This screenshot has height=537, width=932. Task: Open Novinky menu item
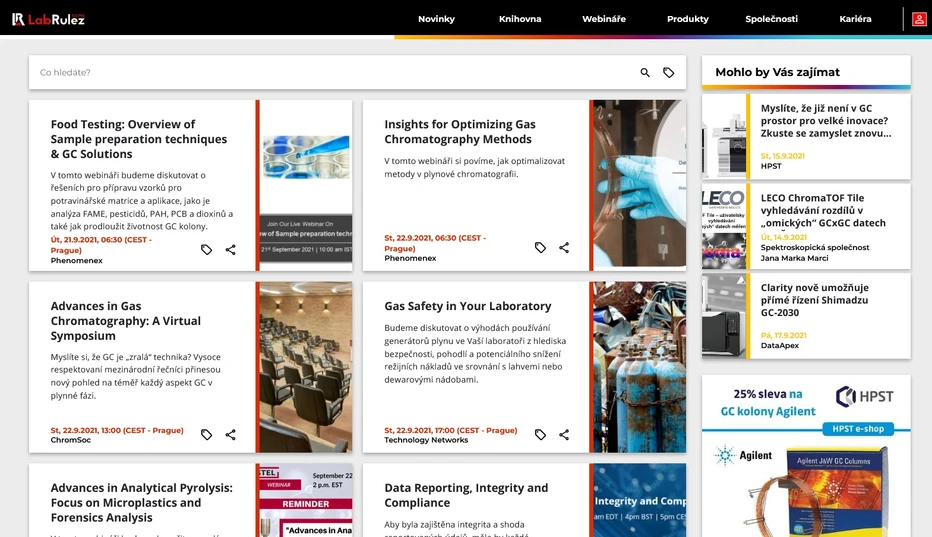(x=436, y=19)
